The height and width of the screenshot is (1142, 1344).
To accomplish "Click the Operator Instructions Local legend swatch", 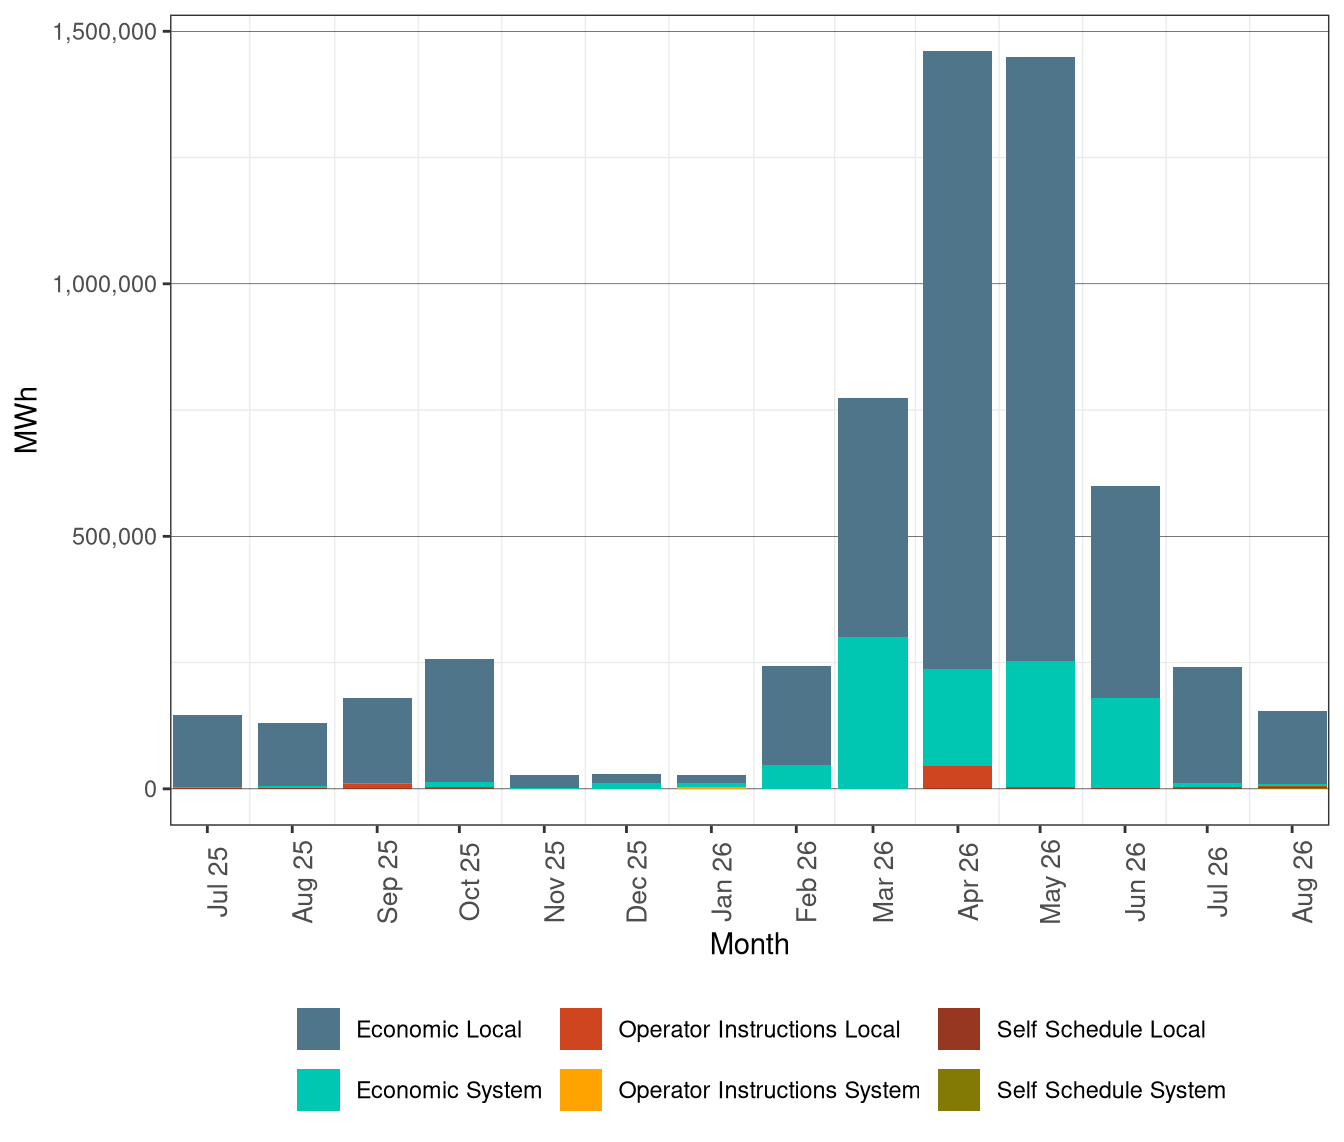I will 581,1029.
